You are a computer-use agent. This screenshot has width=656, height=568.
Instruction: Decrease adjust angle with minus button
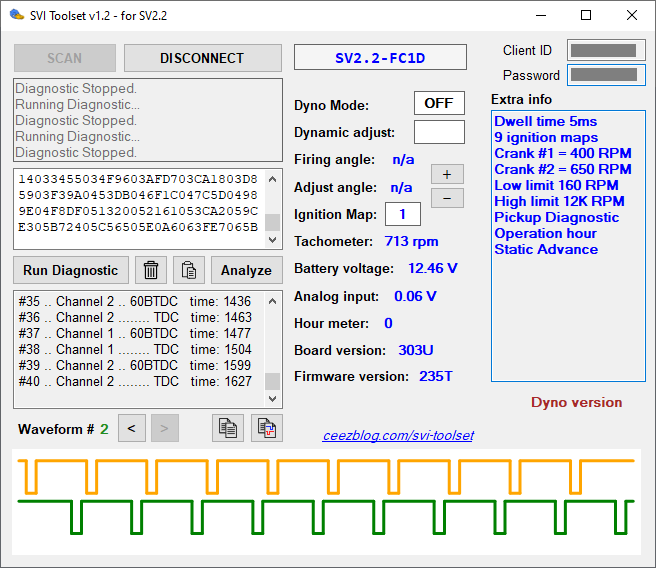447,198
